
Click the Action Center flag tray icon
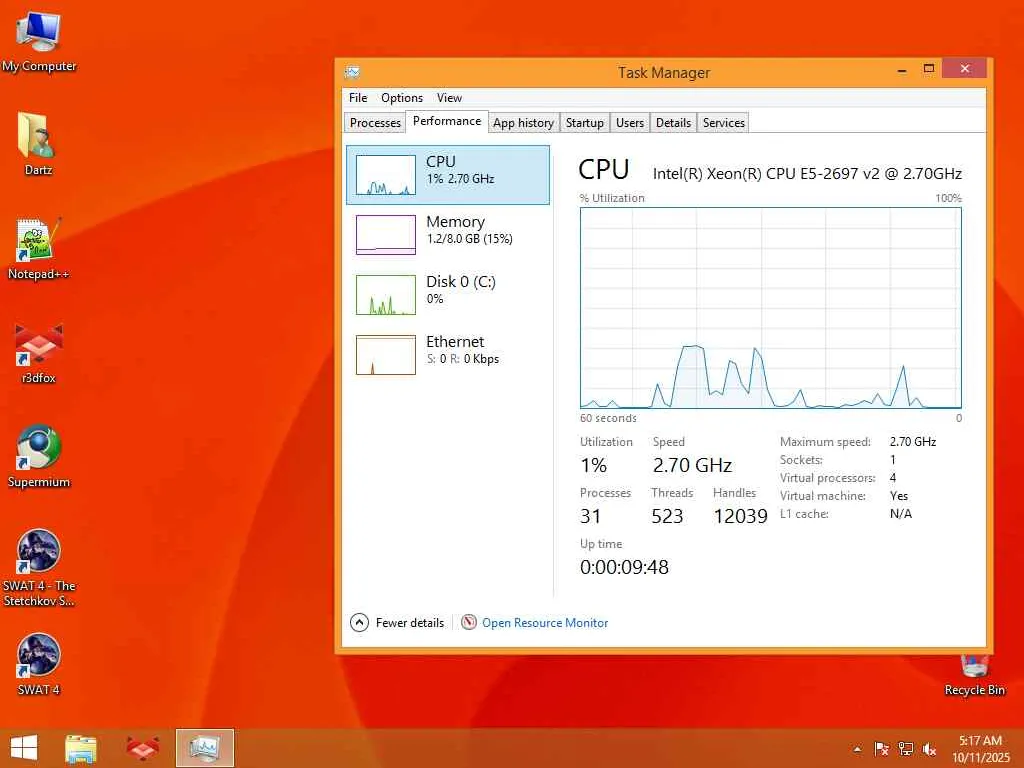click(x=881, y=749)
